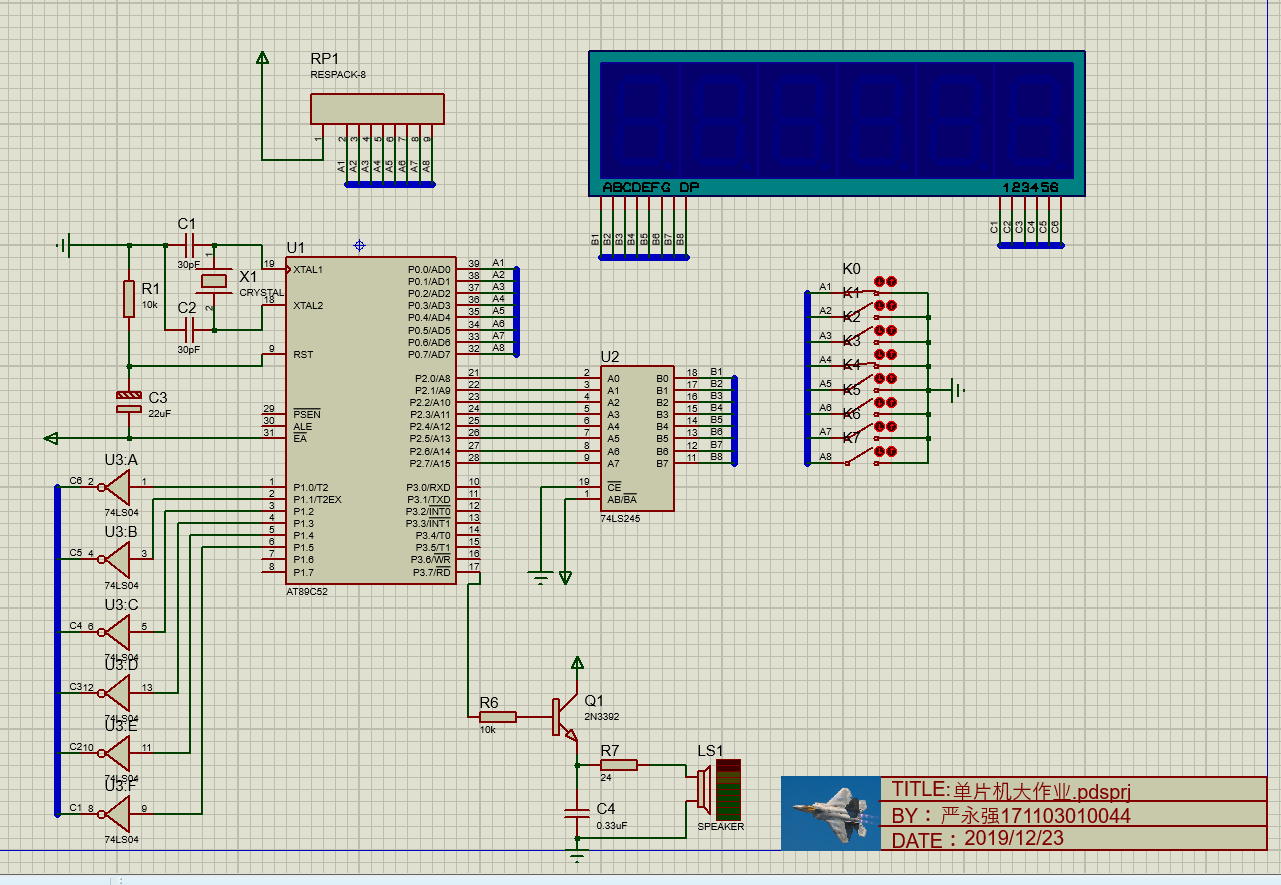Select the blue six-digit seven-segment display
Screen dimensions: 1281x885
click(836, 123)
